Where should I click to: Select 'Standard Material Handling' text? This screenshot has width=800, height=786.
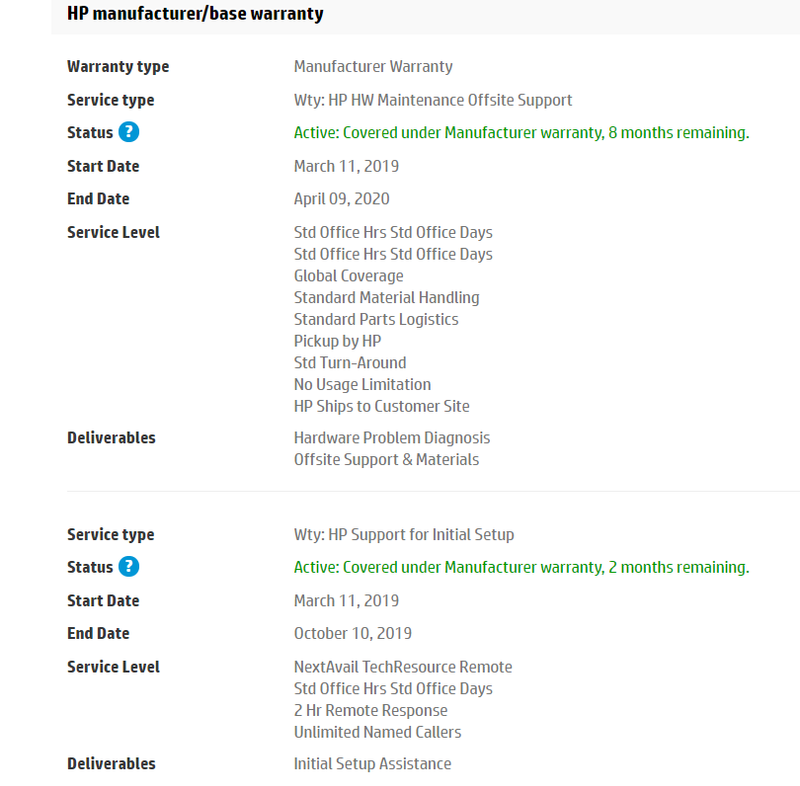tap(386, 298)
